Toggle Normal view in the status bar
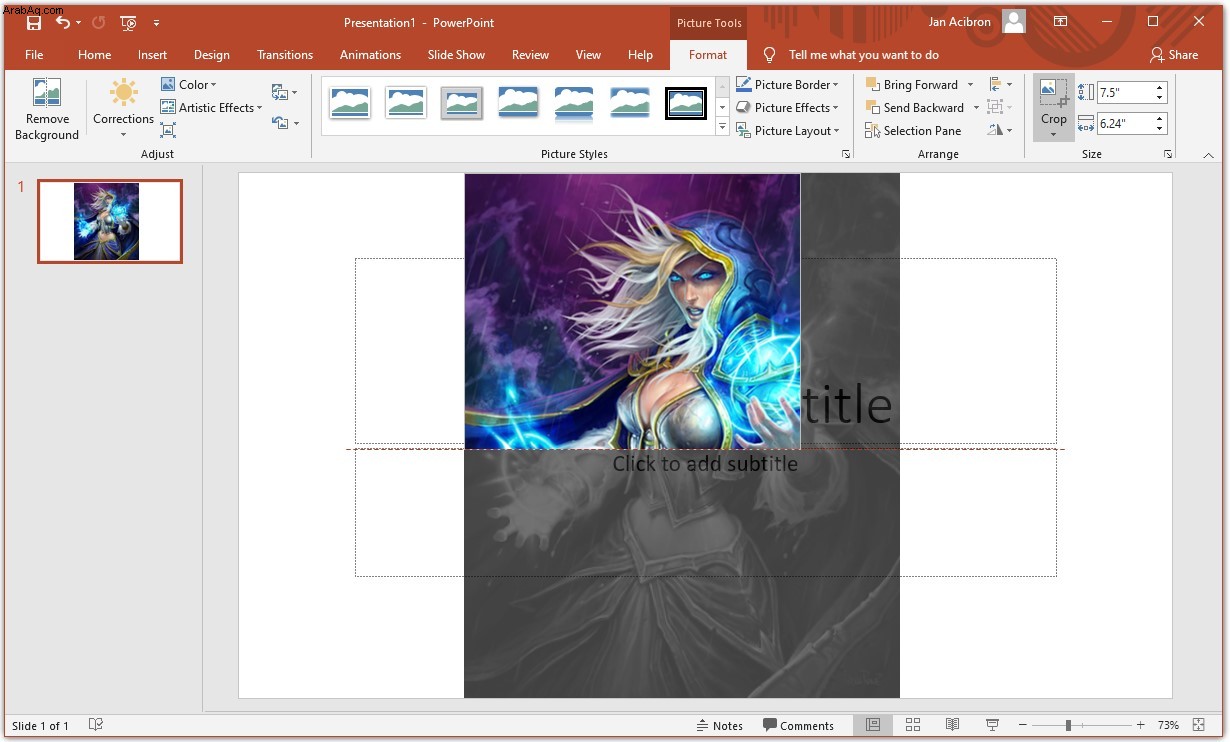The height and width of the screenshot is (742, 1230). [872, 725]
